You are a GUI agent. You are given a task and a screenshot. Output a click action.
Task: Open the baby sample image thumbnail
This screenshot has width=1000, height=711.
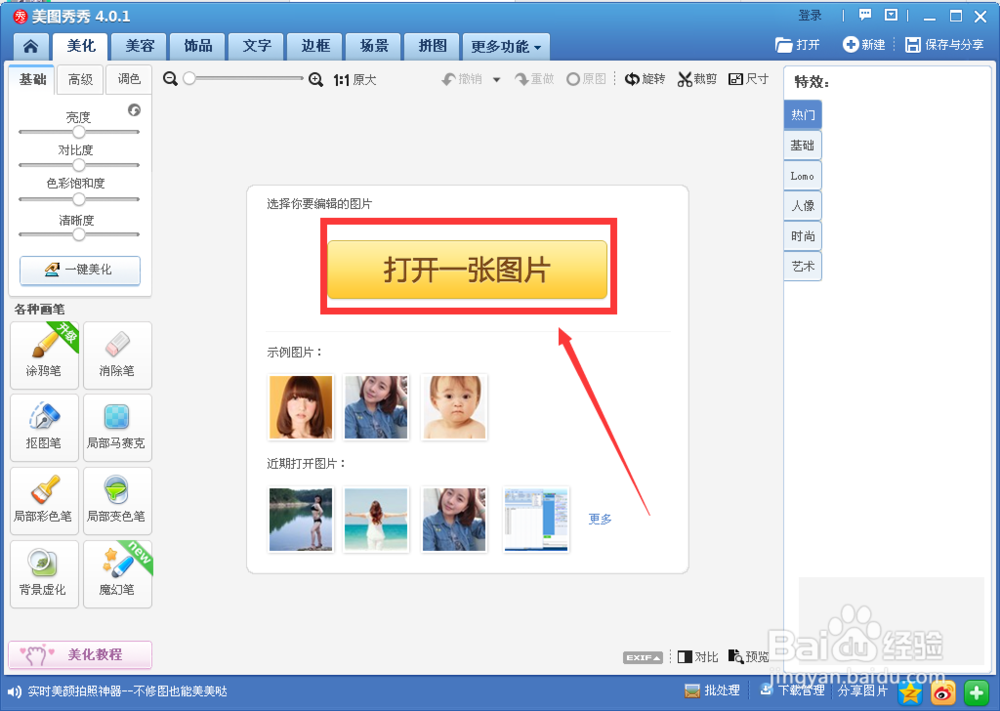tap(454, 405)
